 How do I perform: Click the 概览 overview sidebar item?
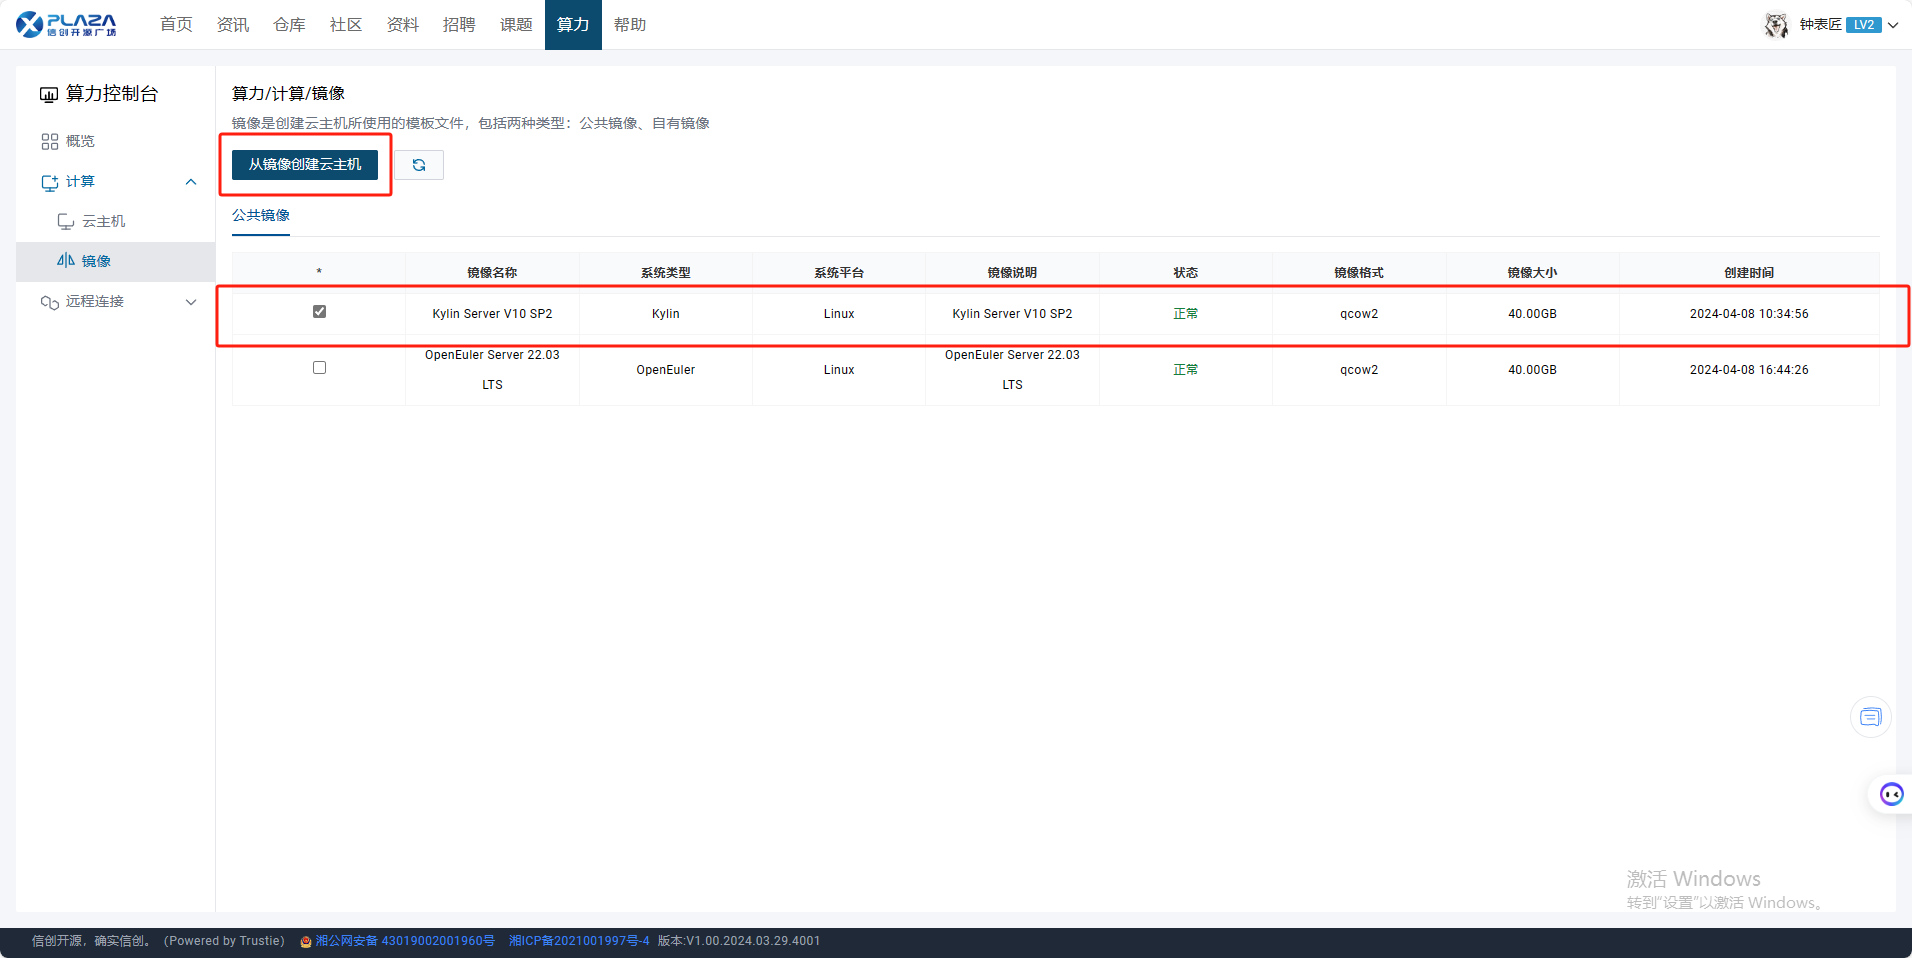[80, 141]
